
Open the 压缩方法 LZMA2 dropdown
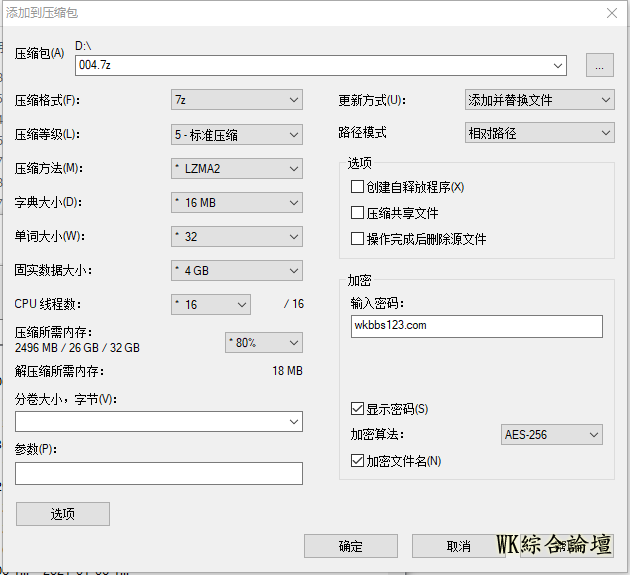click(x=236, y=168)
